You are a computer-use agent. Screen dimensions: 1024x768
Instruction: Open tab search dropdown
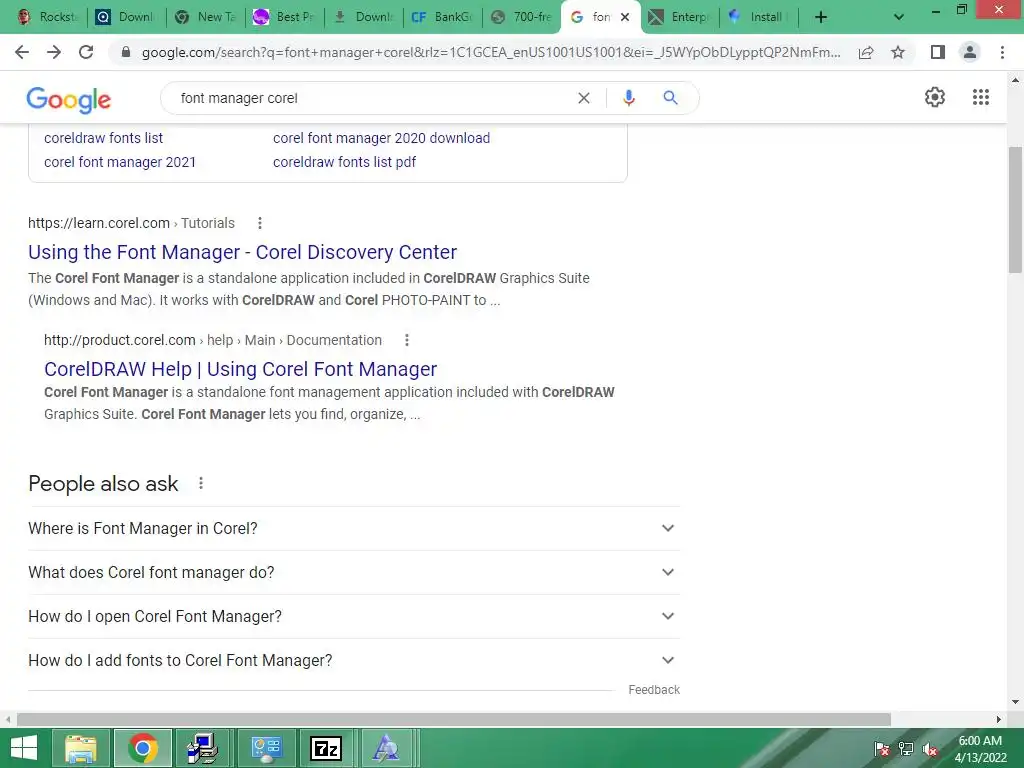click(x=899, y=17)
